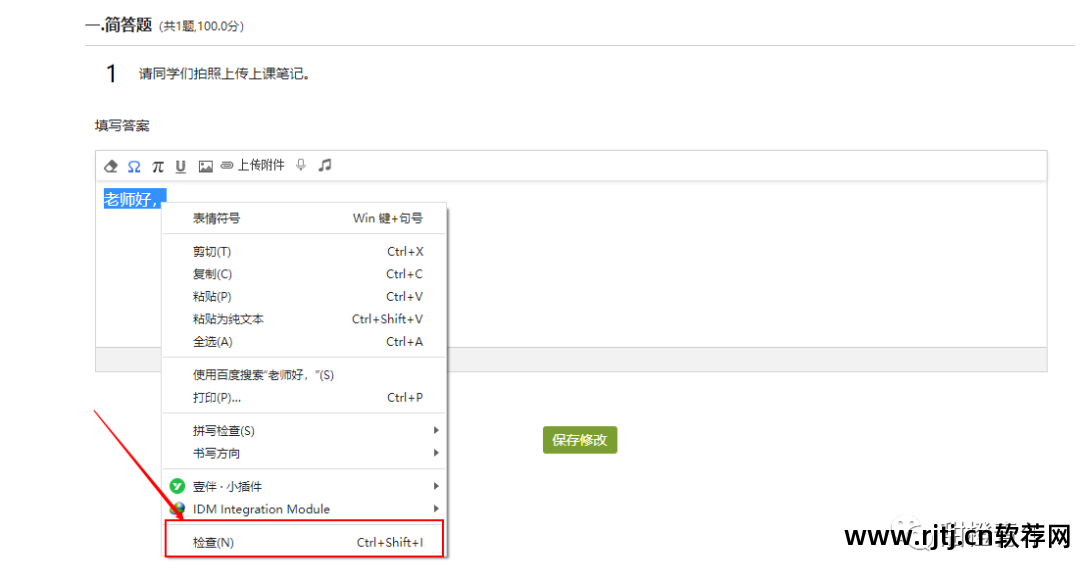Viewport: 1080px width, 582px height.
Task: Click the insert image icon
Action: coord(205,166)
